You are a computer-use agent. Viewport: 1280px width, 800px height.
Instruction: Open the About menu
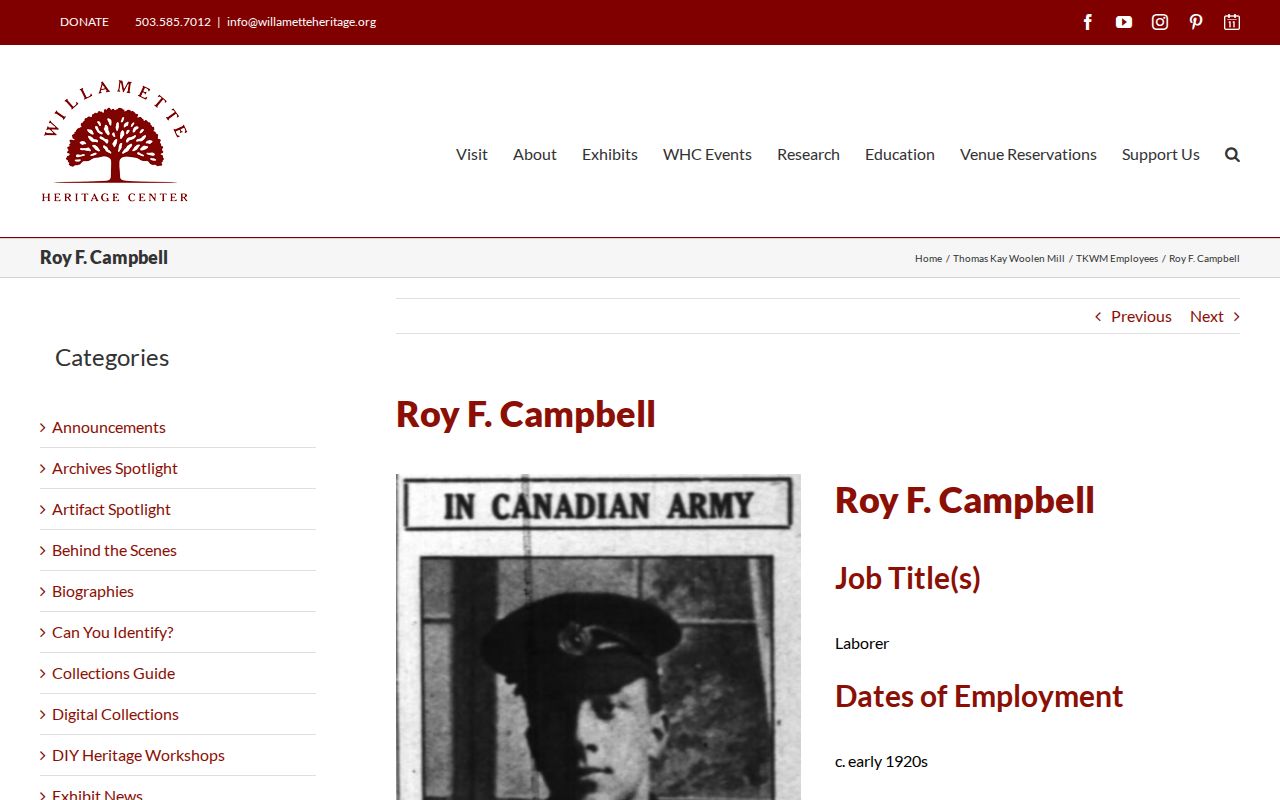pos(535,154)
